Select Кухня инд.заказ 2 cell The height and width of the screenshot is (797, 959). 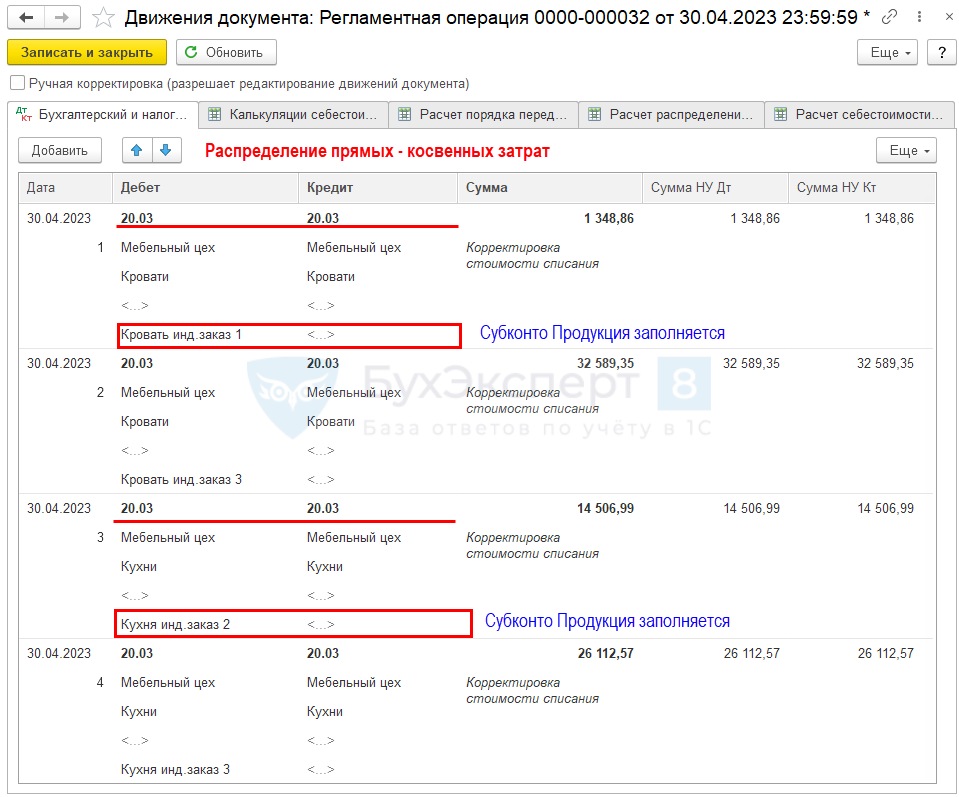coord(176,625)
